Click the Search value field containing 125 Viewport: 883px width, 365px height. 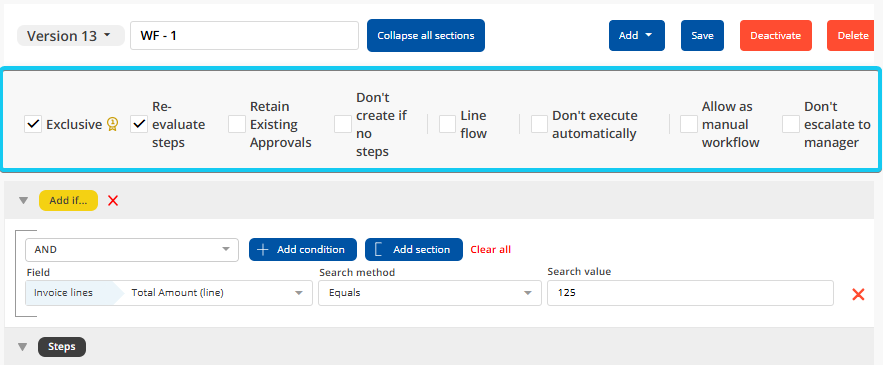click(690, 293)
